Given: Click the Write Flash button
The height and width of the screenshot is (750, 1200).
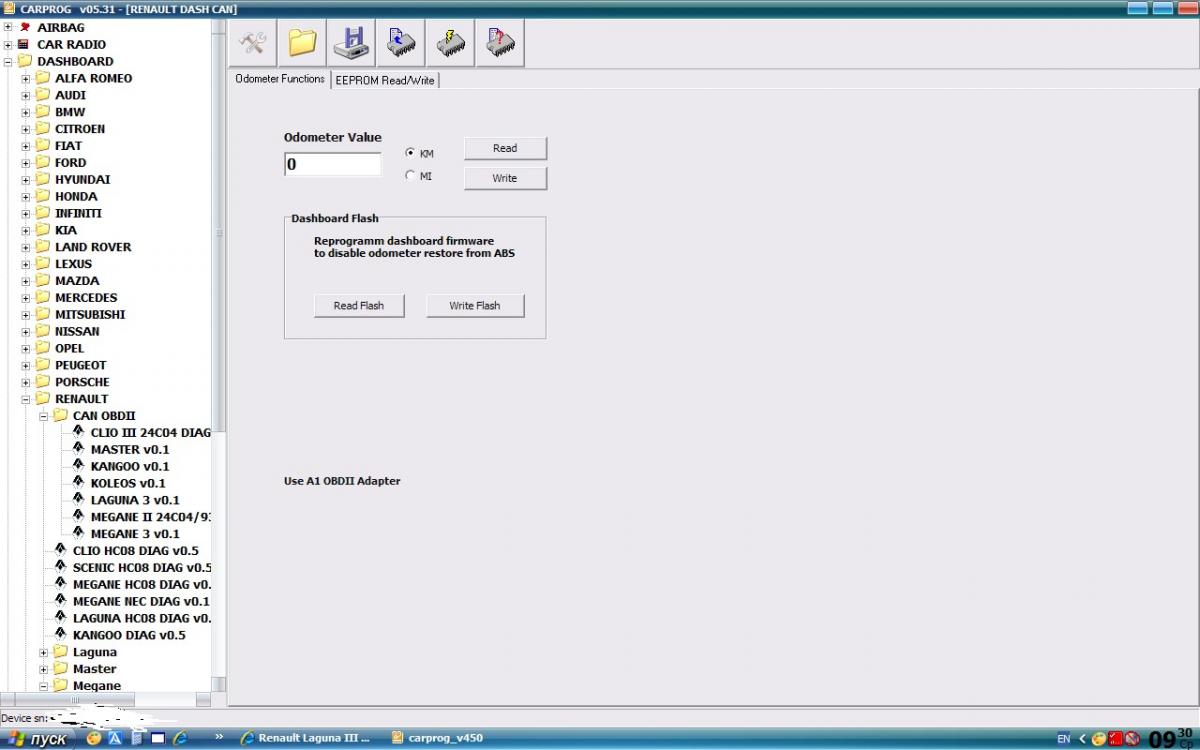Looking at the screenshot, I should click(x=475, y=306).
